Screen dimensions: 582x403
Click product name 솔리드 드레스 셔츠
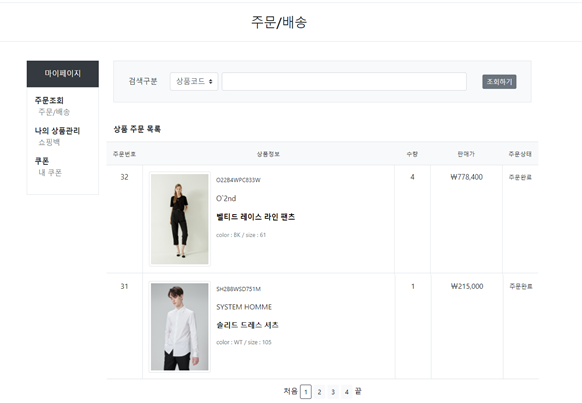tap(248, 325)
